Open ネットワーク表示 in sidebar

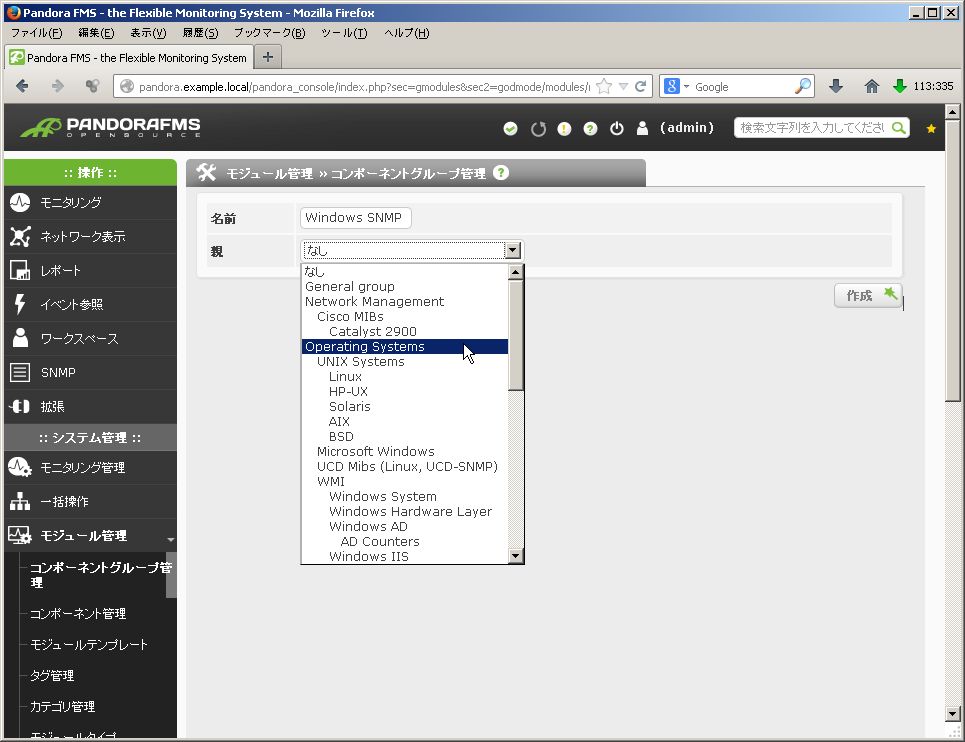(90, 236)
